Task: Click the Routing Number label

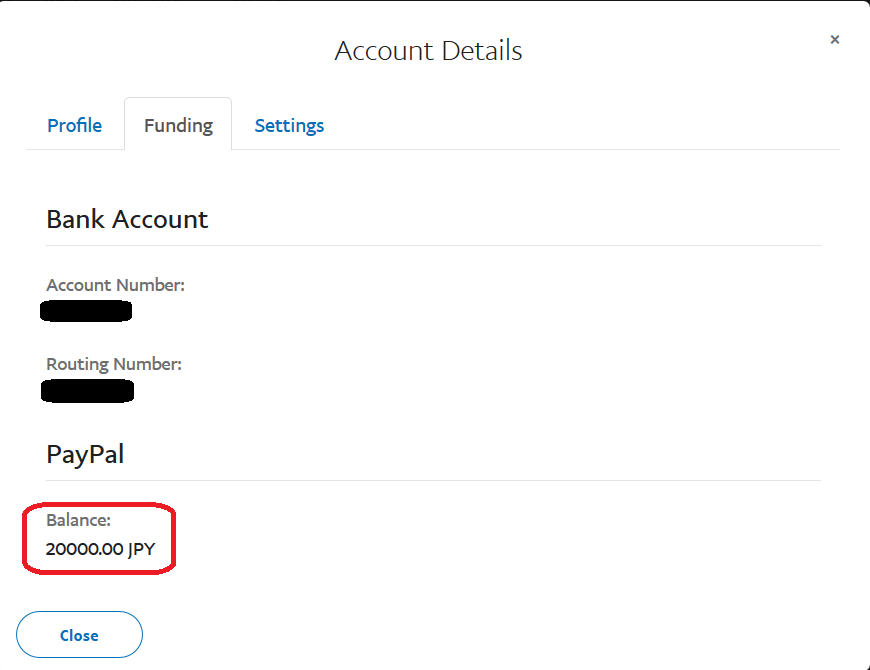Action: [x=114, y=364]
